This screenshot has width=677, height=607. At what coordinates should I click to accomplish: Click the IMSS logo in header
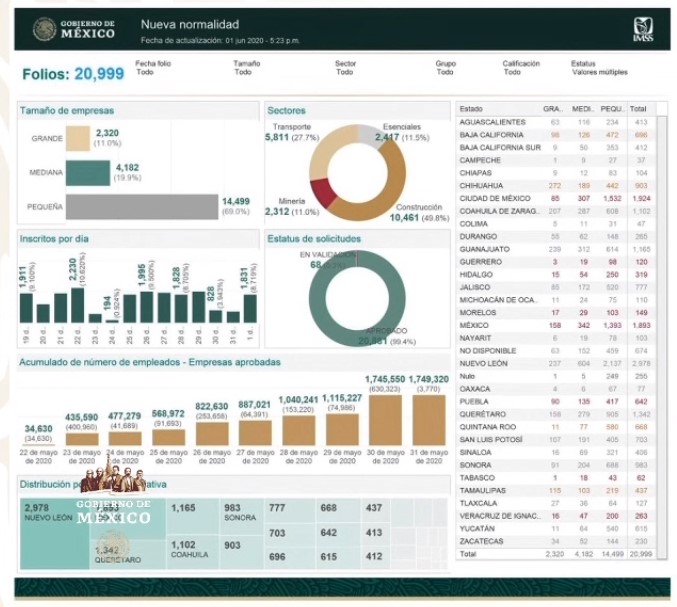click(x=642, y=29)
